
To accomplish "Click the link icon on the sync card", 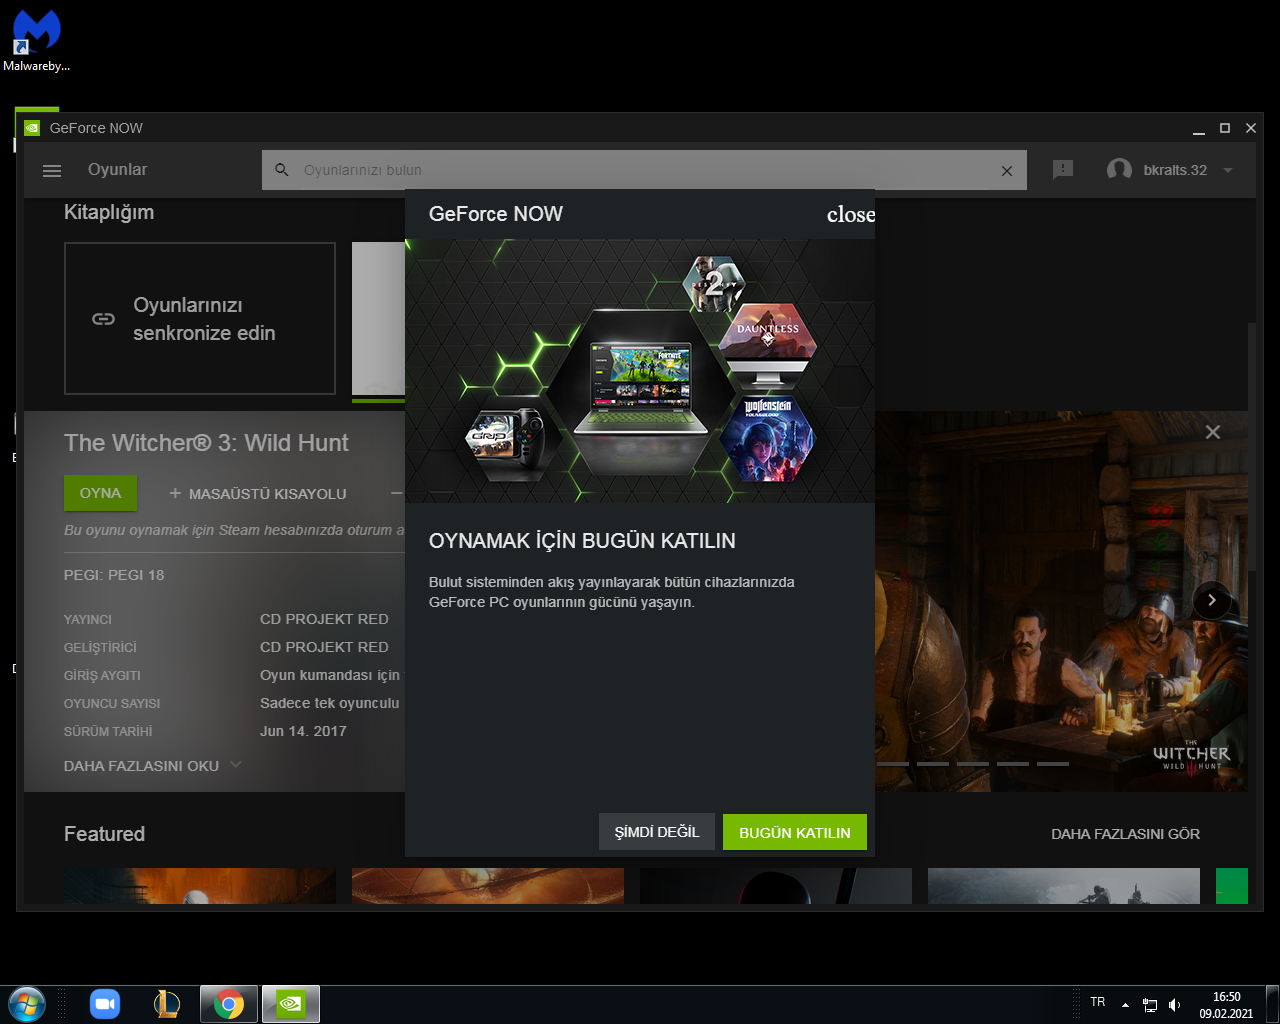I will [103, 319].
